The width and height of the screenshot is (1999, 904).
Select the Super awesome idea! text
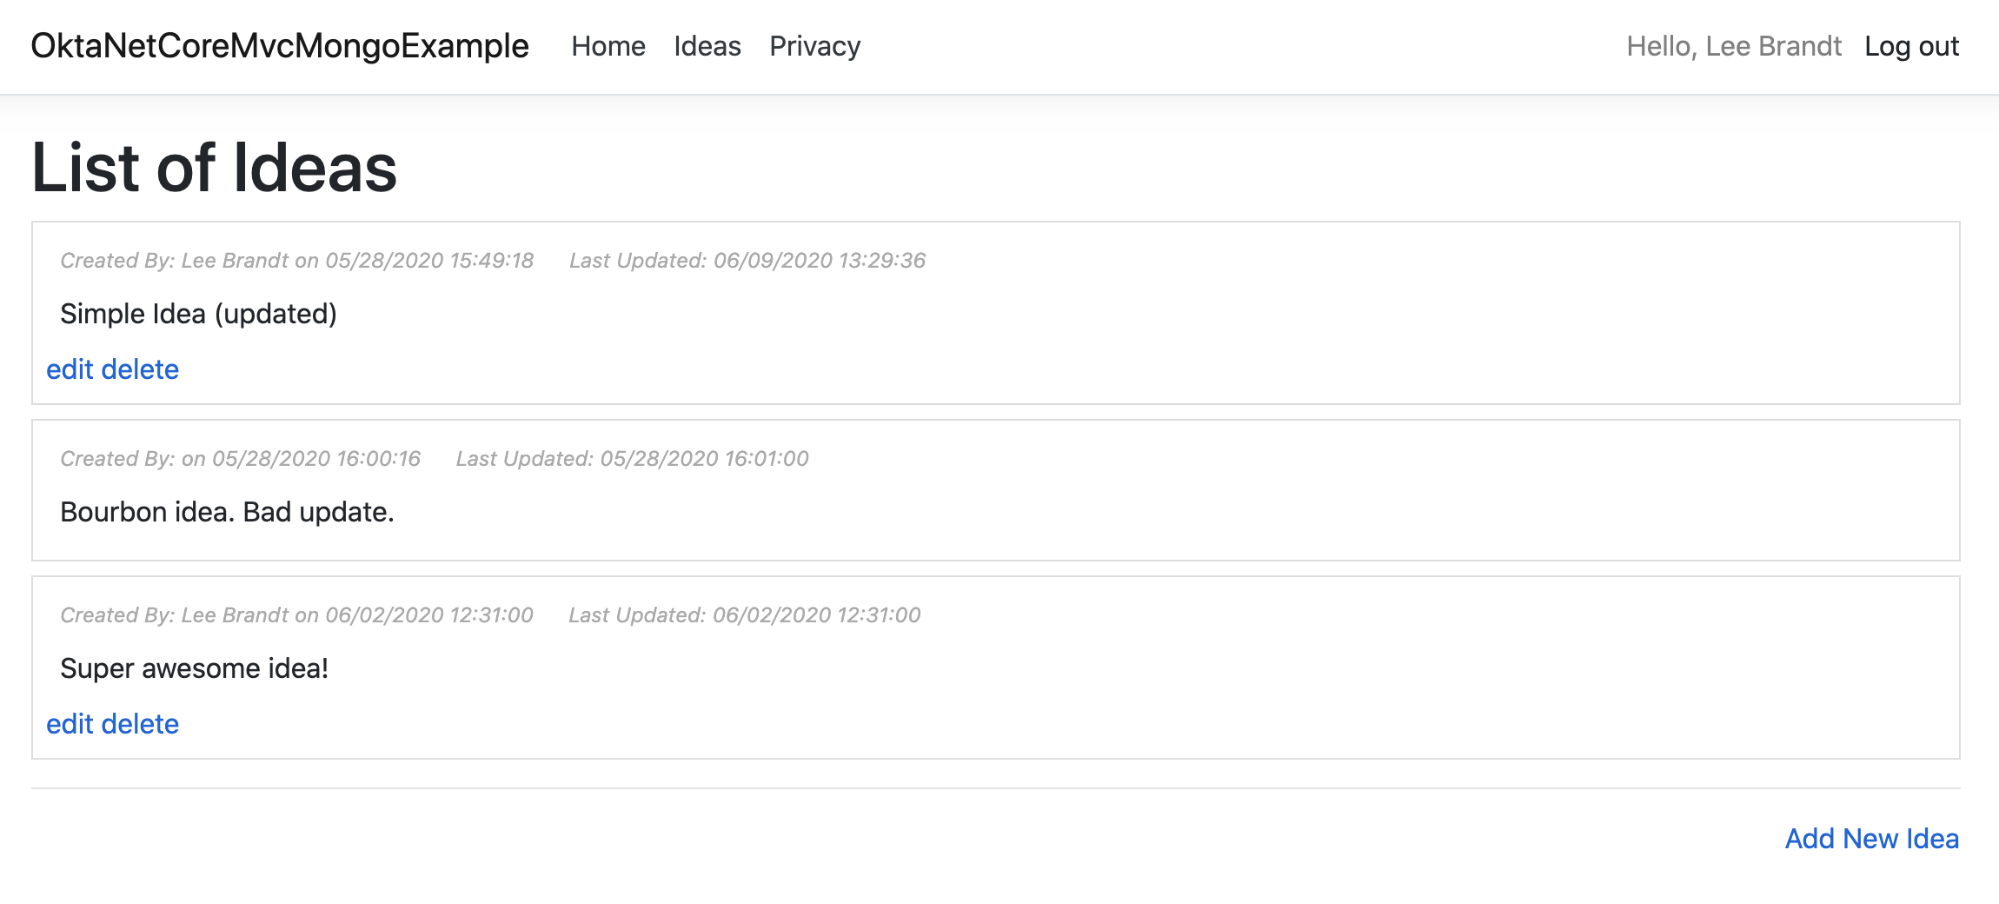point(194,668)
